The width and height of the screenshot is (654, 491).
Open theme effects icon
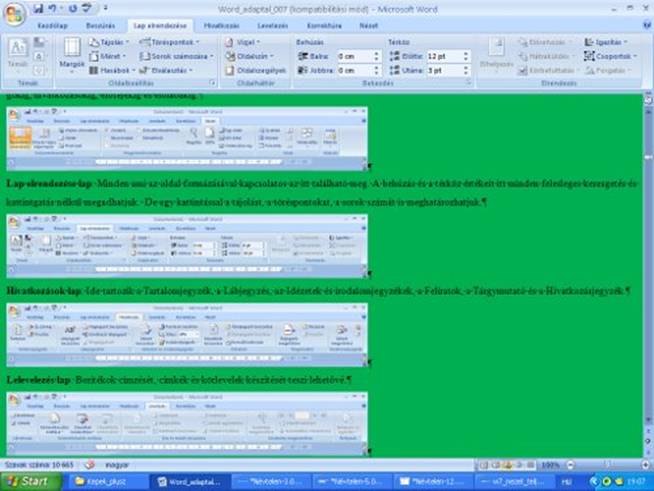point(39,70)
